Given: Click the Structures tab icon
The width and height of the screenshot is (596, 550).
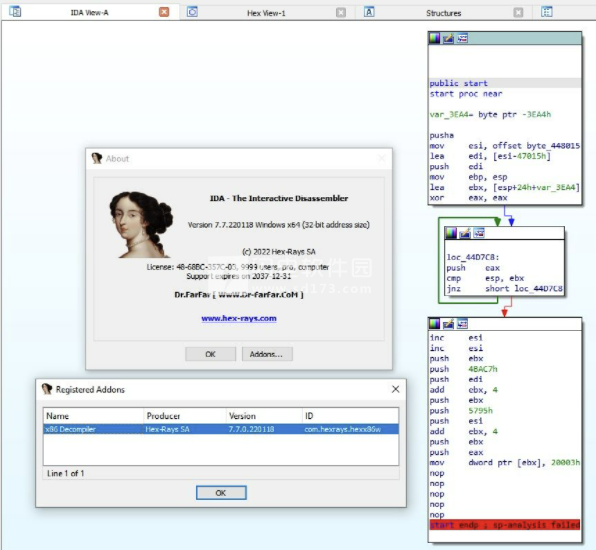Looking at the screenshot, I should point(369,12).
